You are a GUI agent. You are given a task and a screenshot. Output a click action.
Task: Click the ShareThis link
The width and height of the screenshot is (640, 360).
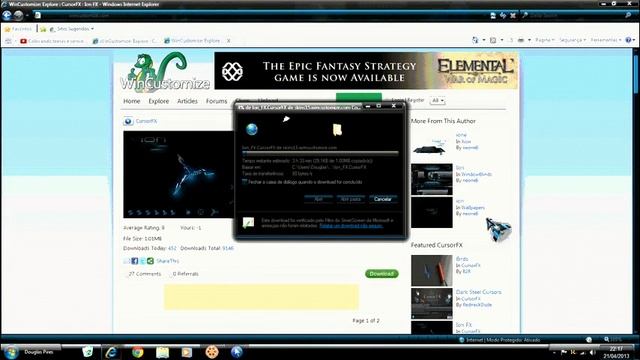point(167,261)
